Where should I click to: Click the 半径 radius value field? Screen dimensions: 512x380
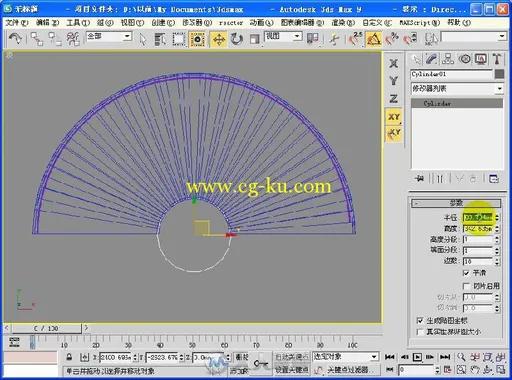(478, 218)
